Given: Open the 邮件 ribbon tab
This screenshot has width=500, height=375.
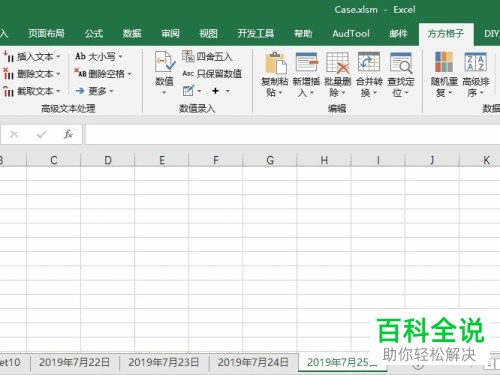Looking at the screenshot, I should tap(399, 33).
